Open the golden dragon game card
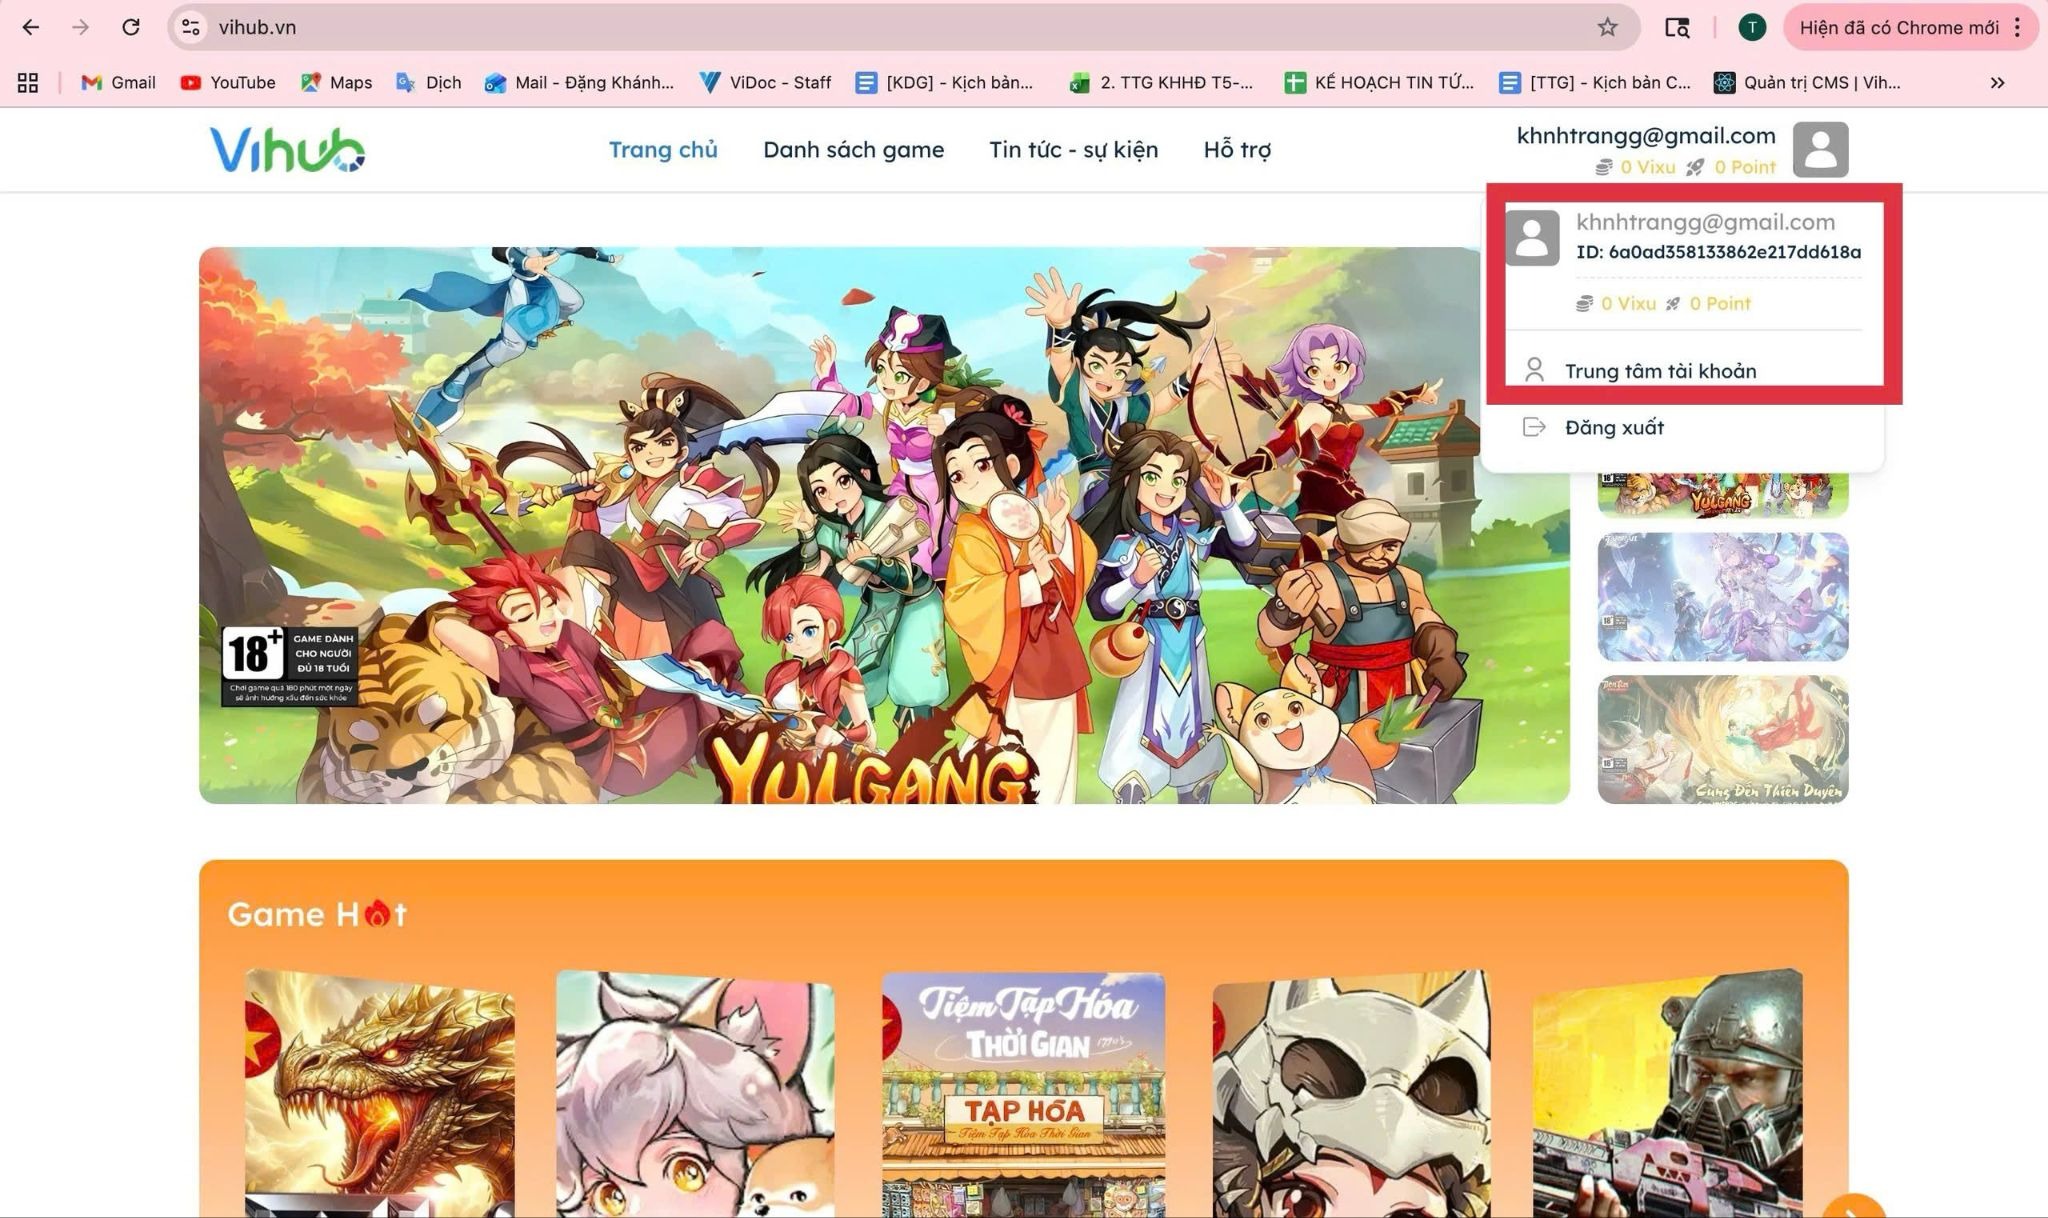This screenshot has height=1218, width=2048. (x=380, y=1092)
